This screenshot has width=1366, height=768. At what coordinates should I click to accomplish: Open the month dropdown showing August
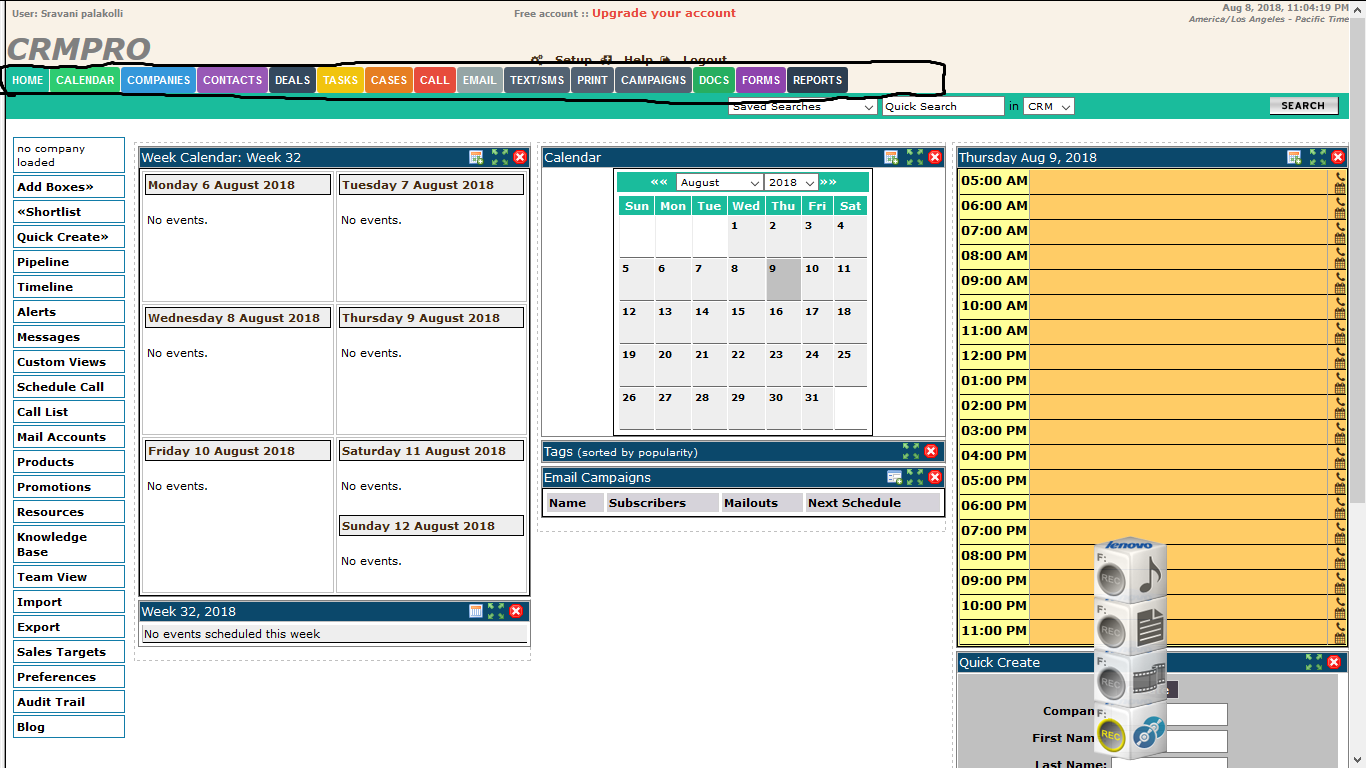tap(720, 182)
